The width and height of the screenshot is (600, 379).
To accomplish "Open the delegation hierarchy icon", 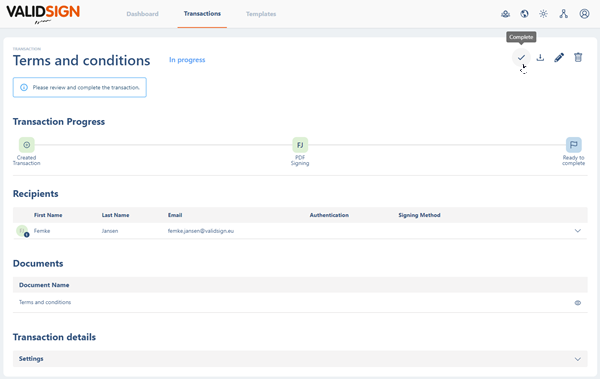I will pyautogui.click(x=564, y=14).
